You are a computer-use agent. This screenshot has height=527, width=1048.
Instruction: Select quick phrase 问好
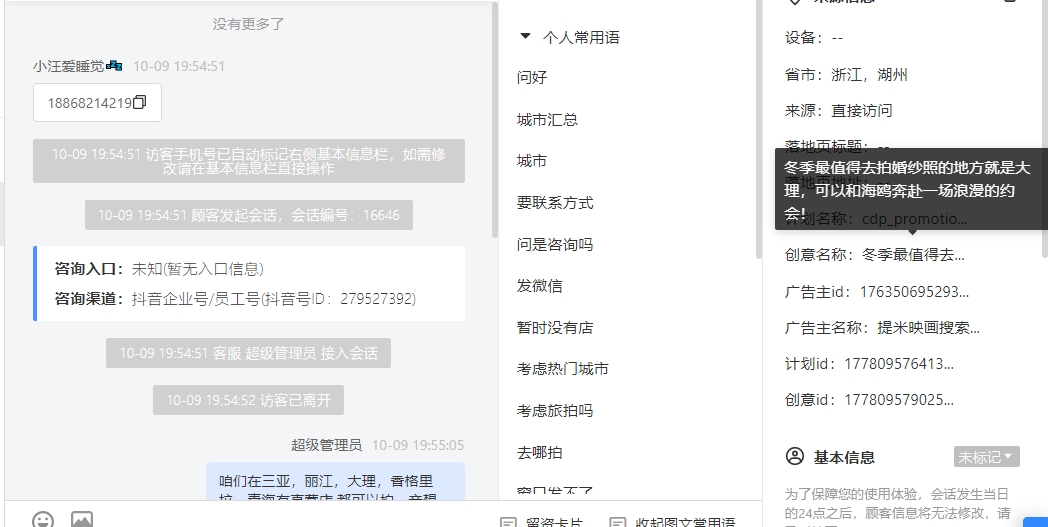tap(532, 78)
